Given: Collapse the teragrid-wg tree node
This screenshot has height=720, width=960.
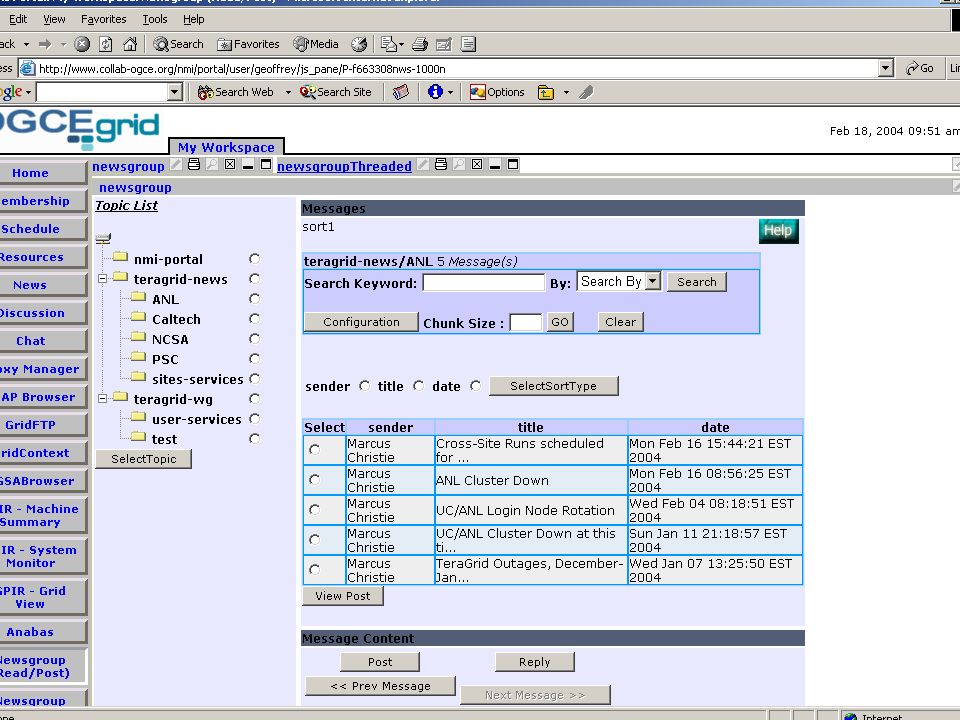Looking at the screenshot, I should [x=103, y=399].
